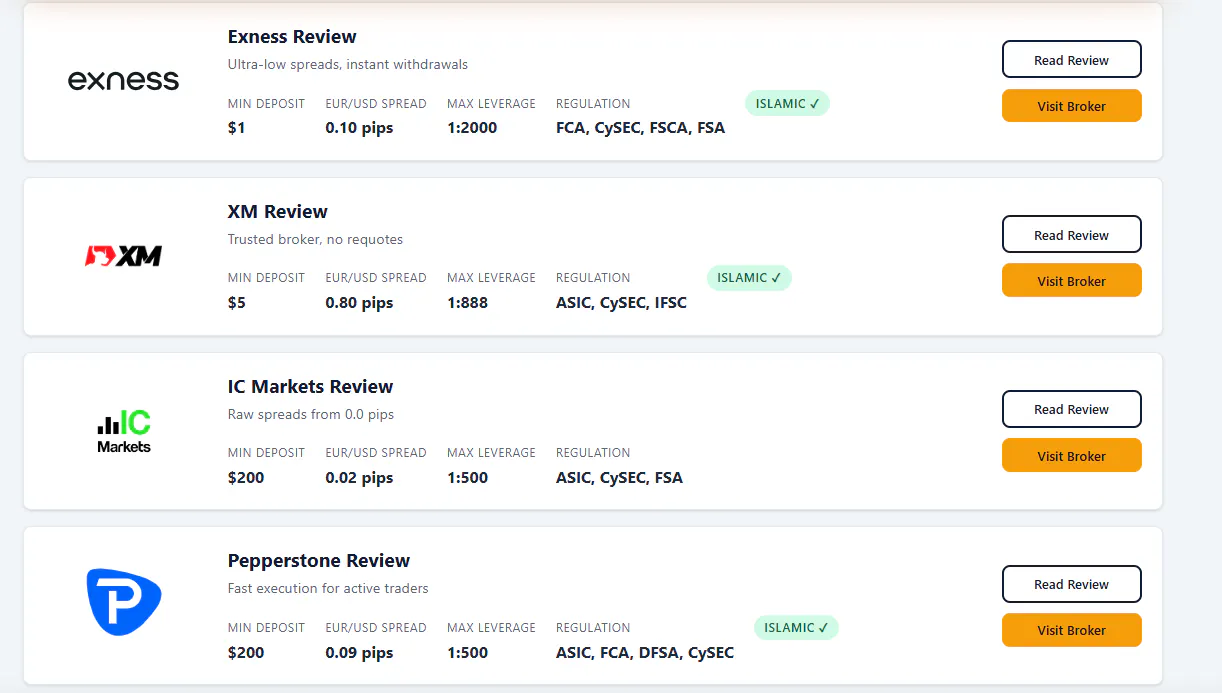Click the MIN DEPOSIT label on Exness card
The width and height of the screenshot is (1222, 693).
point(266,103)
